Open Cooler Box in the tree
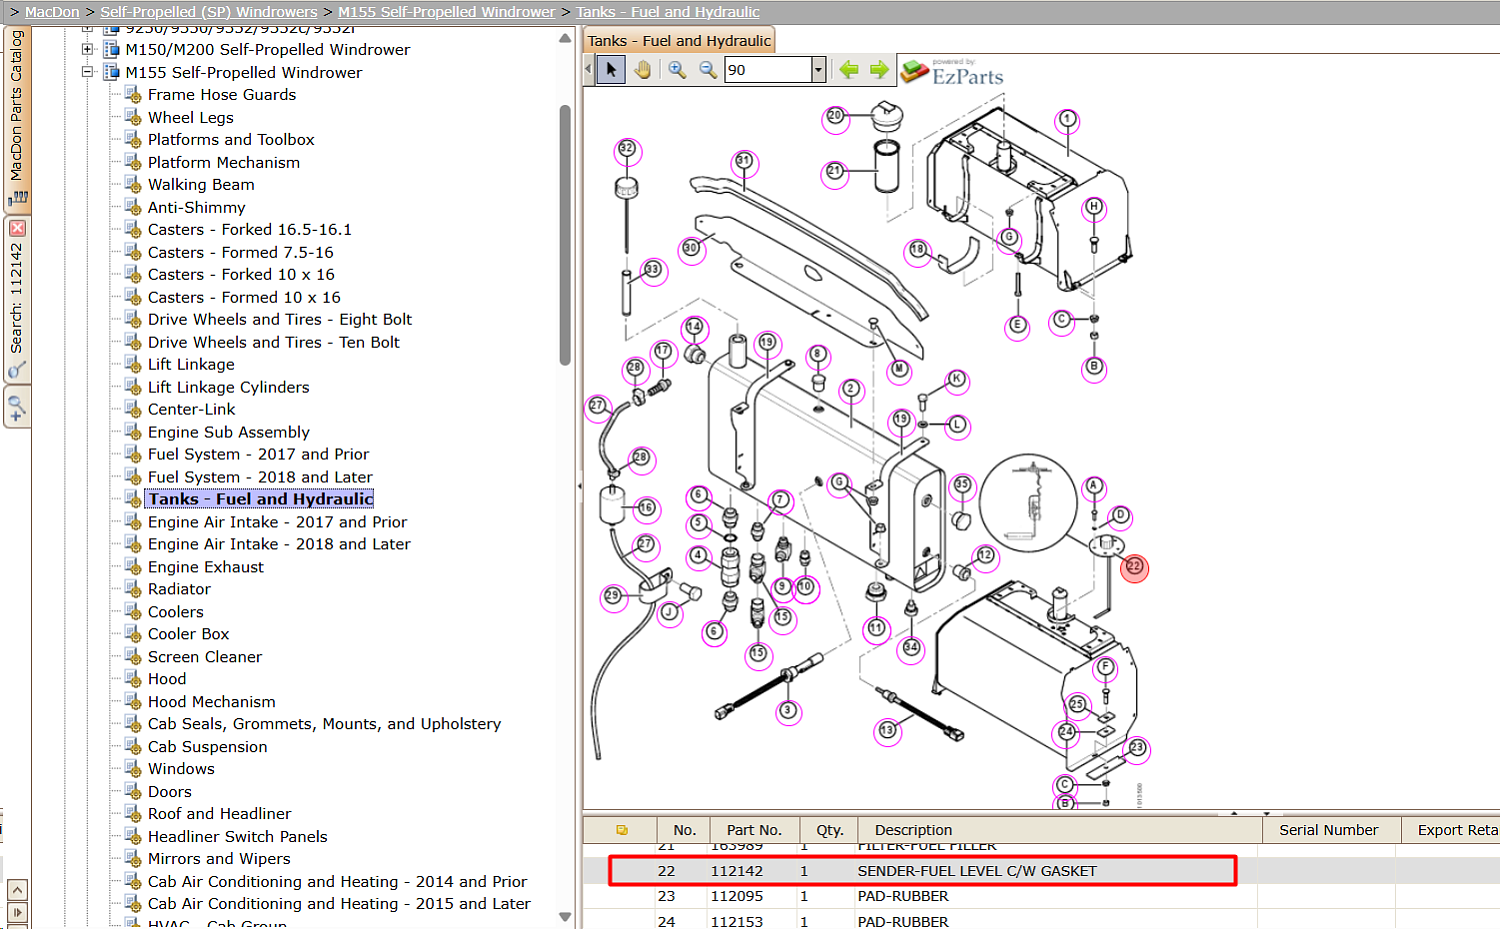The width and height of the screenshot is (1500, 929). click(189, 634)
